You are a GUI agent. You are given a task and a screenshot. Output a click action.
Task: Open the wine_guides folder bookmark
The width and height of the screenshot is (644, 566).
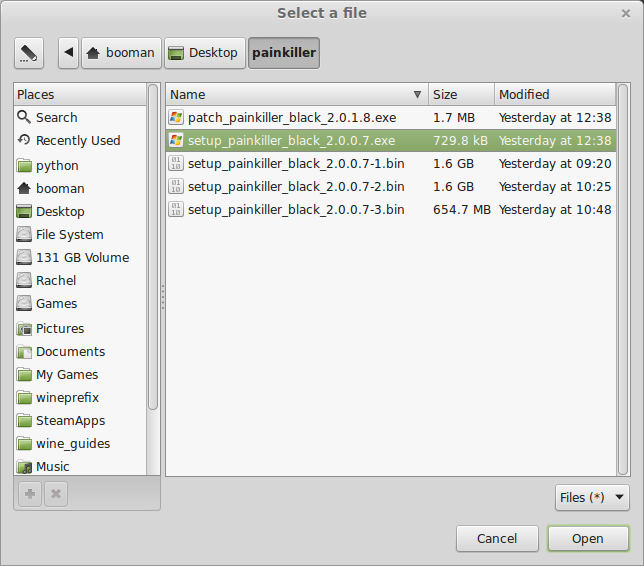(80, 444)
